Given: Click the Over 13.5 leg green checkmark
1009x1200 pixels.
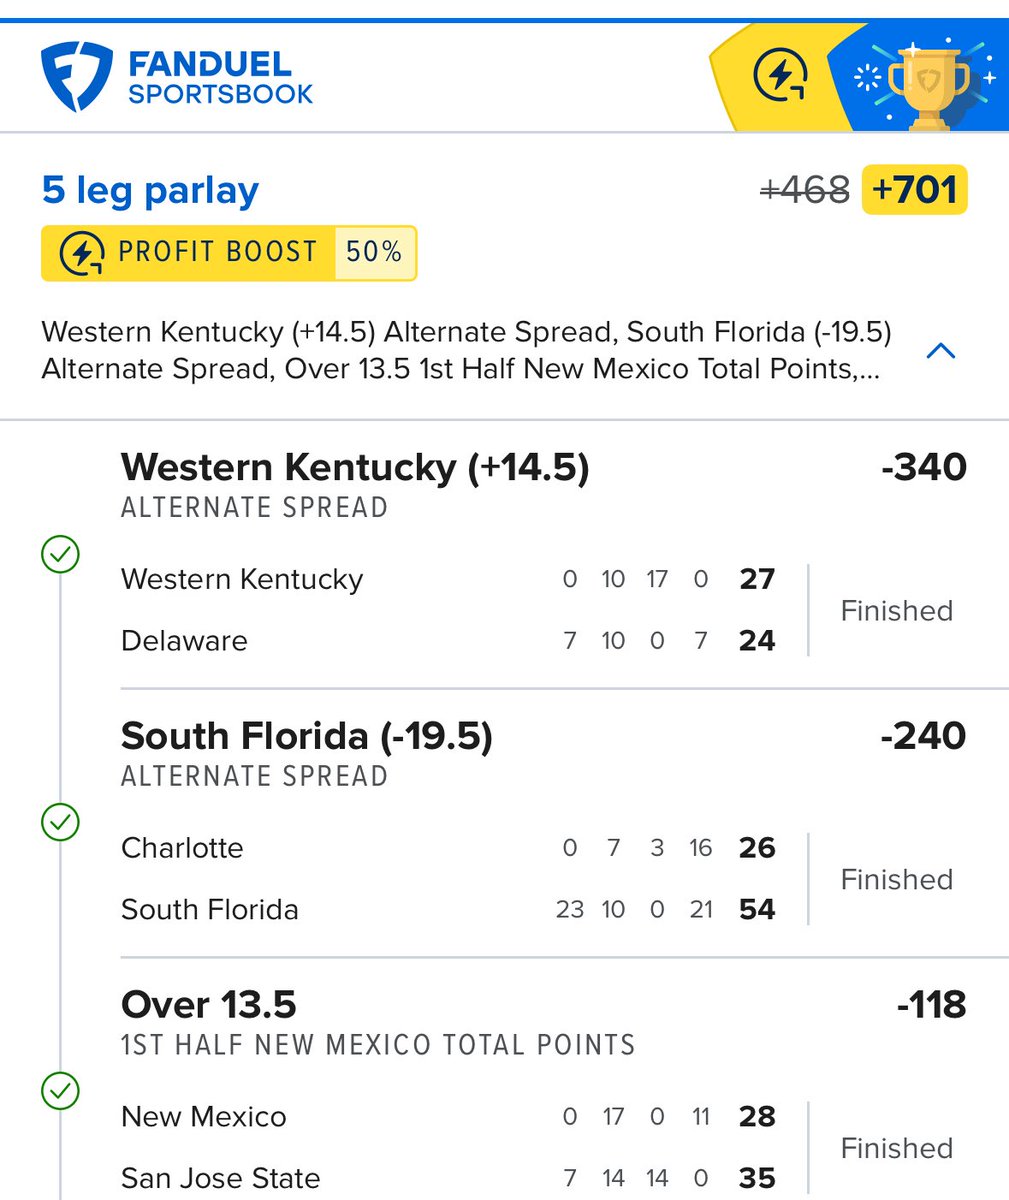Looking at the screenshot, I should 61,1091.
